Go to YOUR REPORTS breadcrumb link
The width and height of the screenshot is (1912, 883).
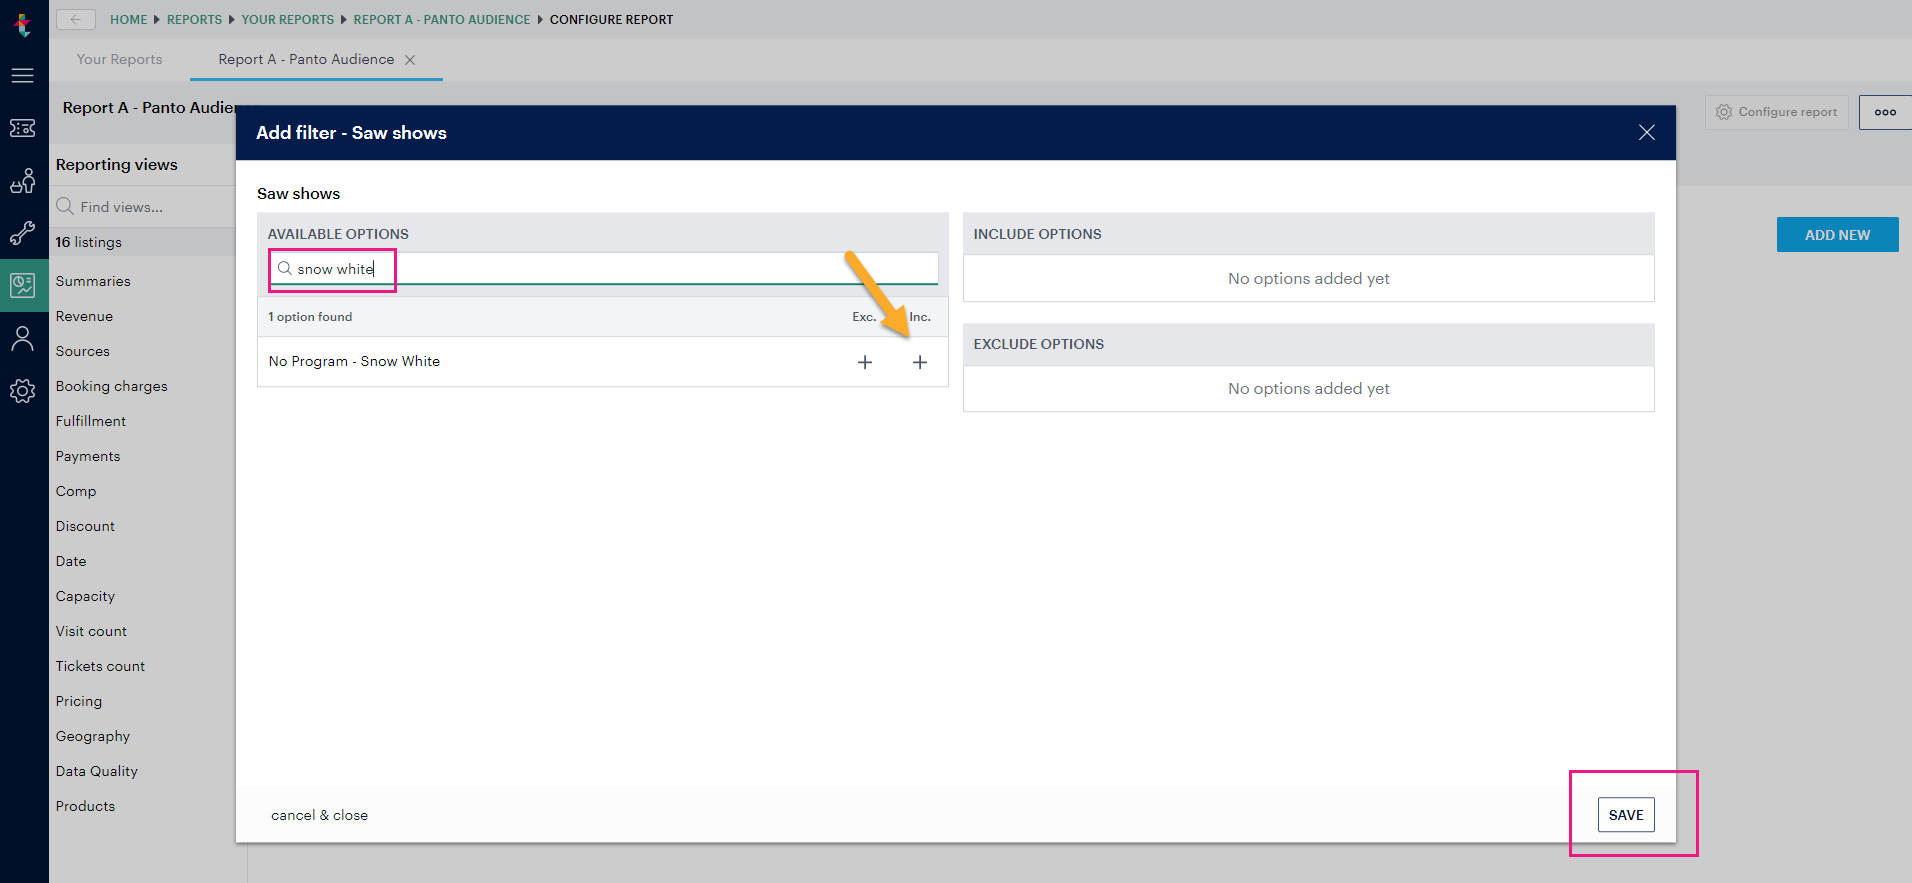click(x=287, y=20)
